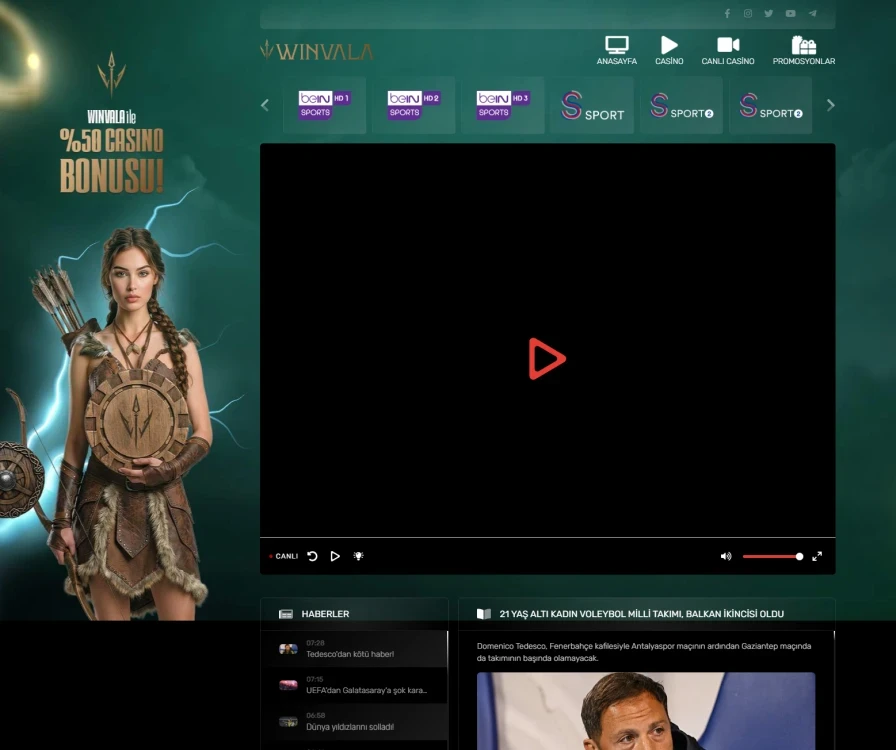Screen dimensions: 896x750
Task: Select the last S Sport 2 channel
Action: [770, 105]
